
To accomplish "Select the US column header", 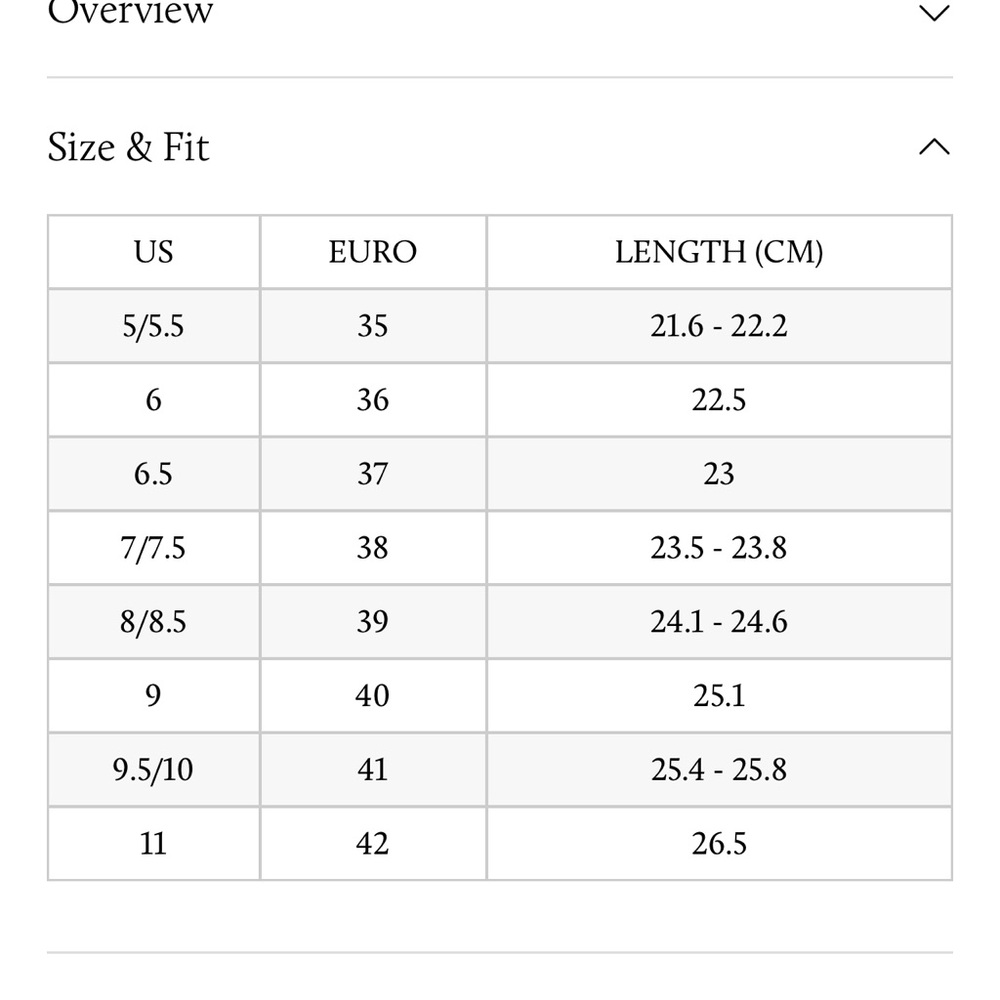I will tap(154, 252).
